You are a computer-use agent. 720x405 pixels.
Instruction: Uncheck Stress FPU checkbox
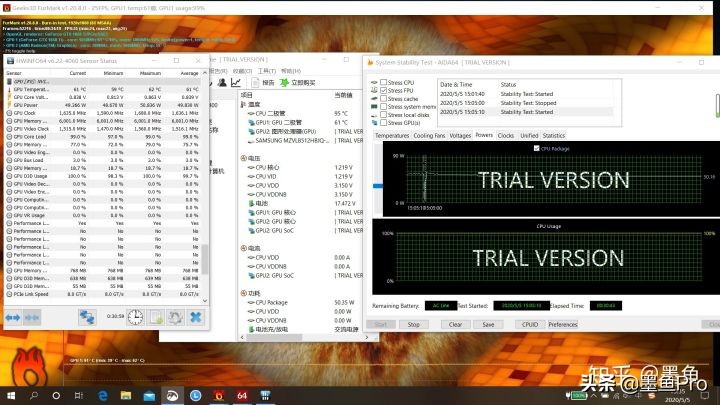click(x=383, y=90)
